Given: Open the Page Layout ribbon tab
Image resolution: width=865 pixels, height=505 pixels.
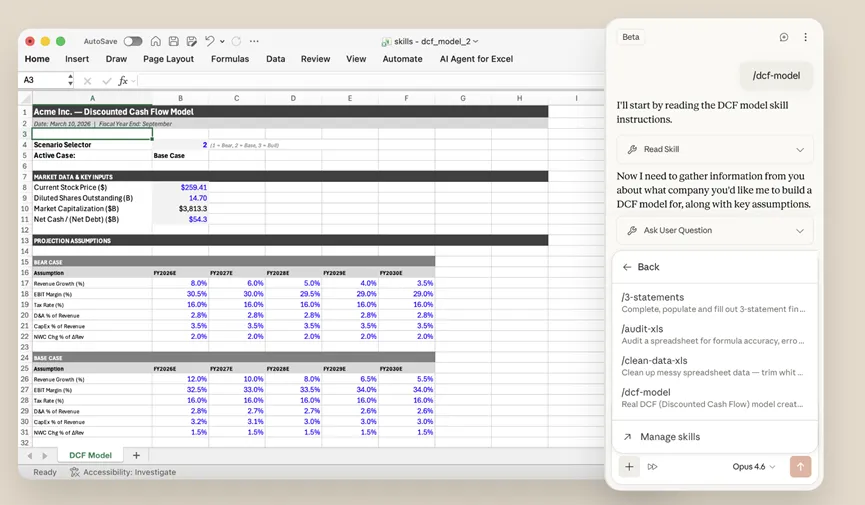Looking at the screenshot, I should tap(168, 59).
